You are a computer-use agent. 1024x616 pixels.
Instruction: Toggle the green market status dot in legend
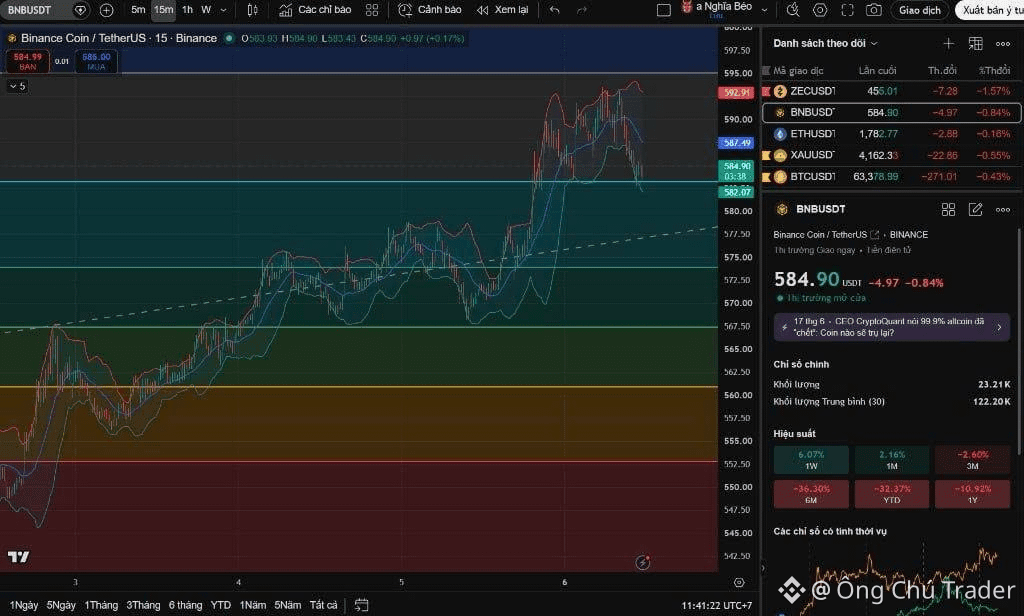coord(229,39)
